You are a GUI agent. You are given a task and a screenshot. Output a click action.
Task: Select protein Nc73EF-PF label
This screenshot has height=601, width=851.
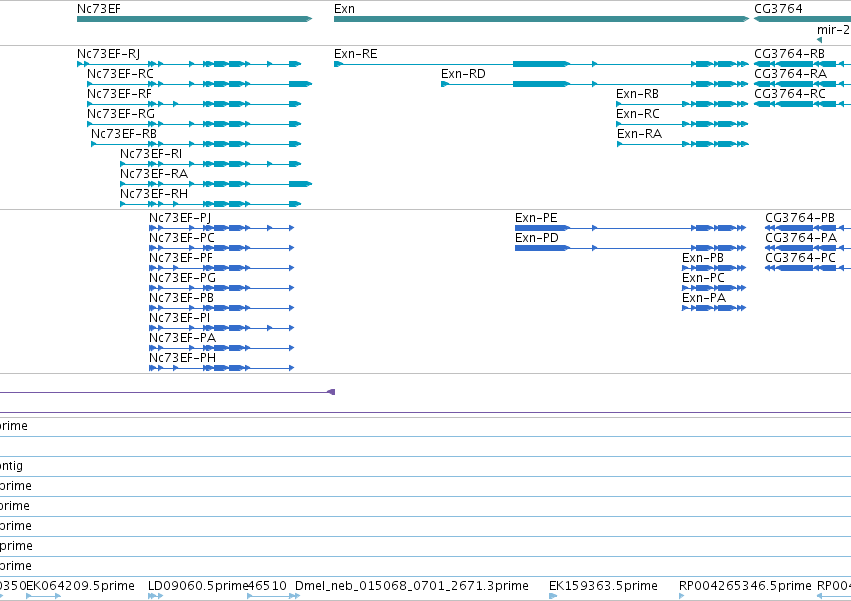(x=181, y=258)
